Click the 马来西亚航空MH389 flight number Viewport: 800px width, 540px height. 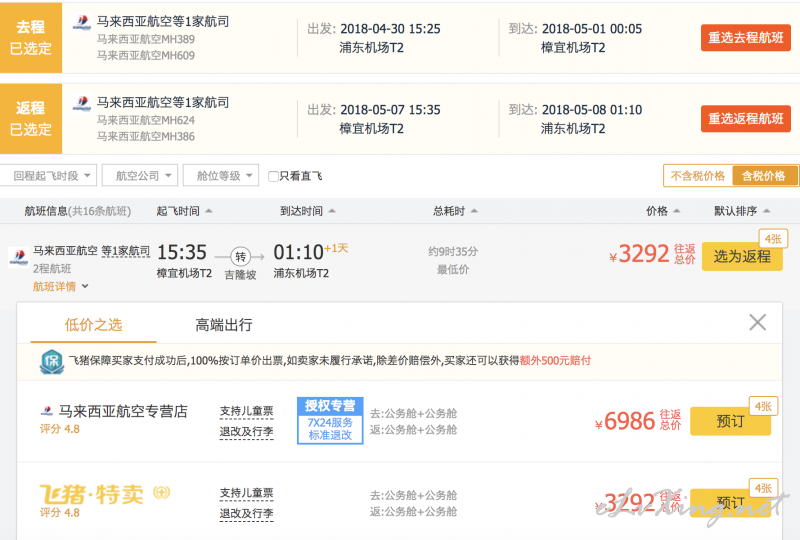click(x=146, y=39)
